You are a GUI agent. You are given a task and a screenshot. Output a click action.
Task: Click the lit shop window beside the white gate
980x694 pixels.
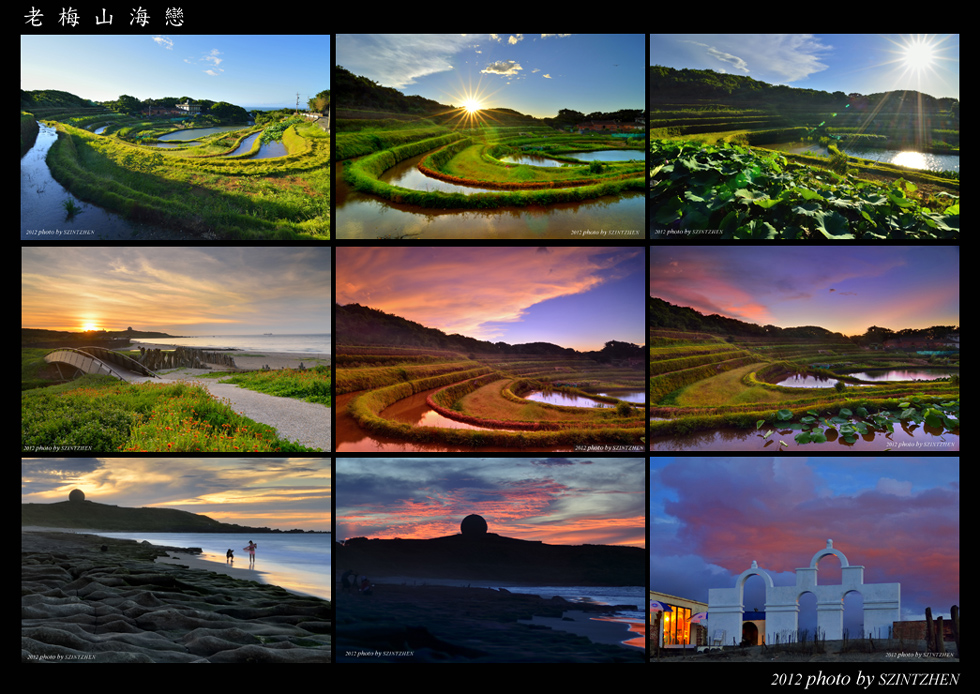(x=677, y=626)
